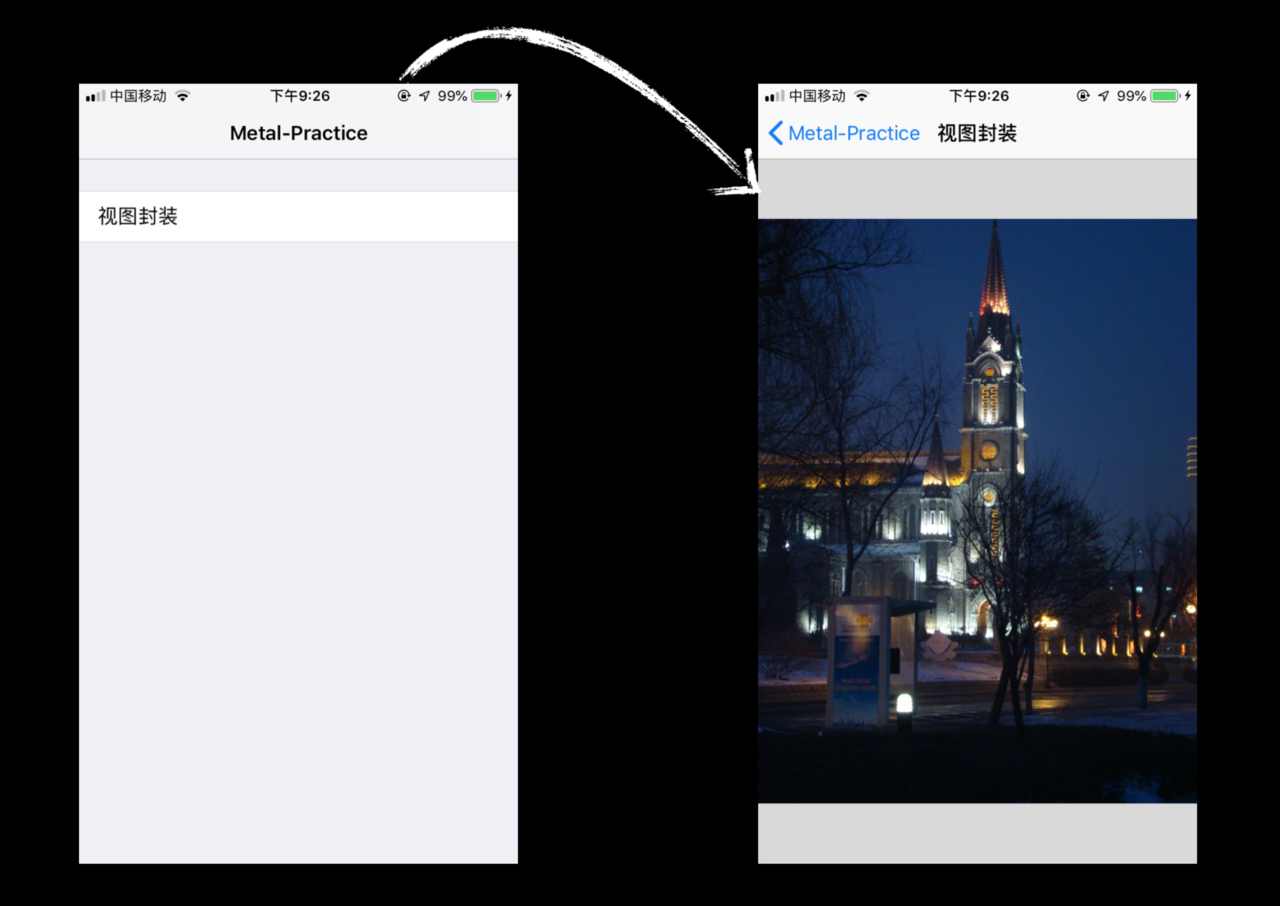The height and width of the screenshot is (906, 1280).
Task: Tap rotation lock icon in left phone
Action: pyautogui.click(x=404, y=96)
